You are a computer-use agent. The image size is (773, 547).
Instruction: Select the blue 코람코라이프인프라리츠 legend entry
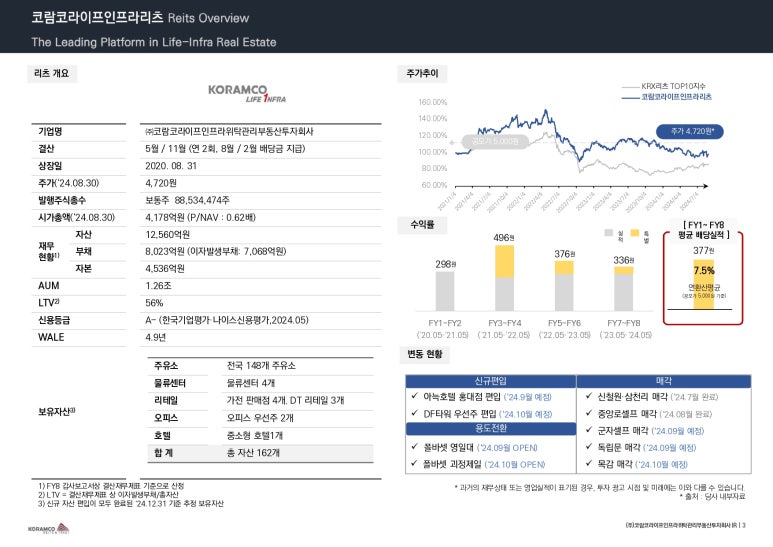pos(667,97)
